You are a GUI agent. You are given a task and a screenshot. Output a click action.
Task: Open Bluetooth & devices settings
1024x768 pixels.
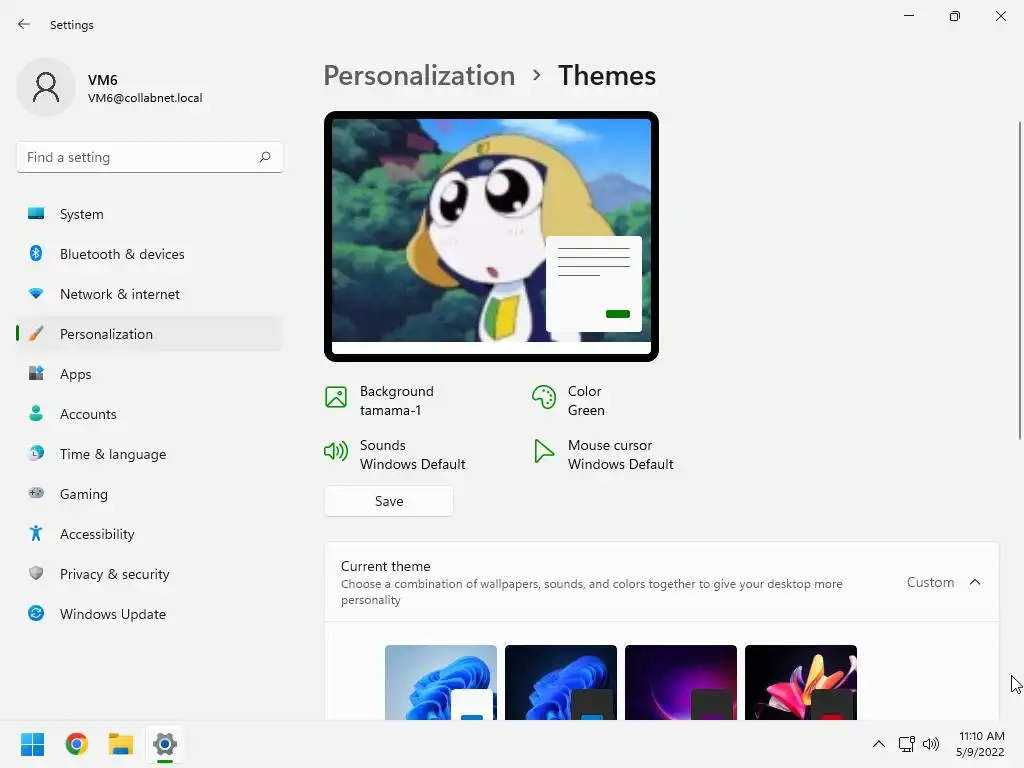[x=150, y=254]
